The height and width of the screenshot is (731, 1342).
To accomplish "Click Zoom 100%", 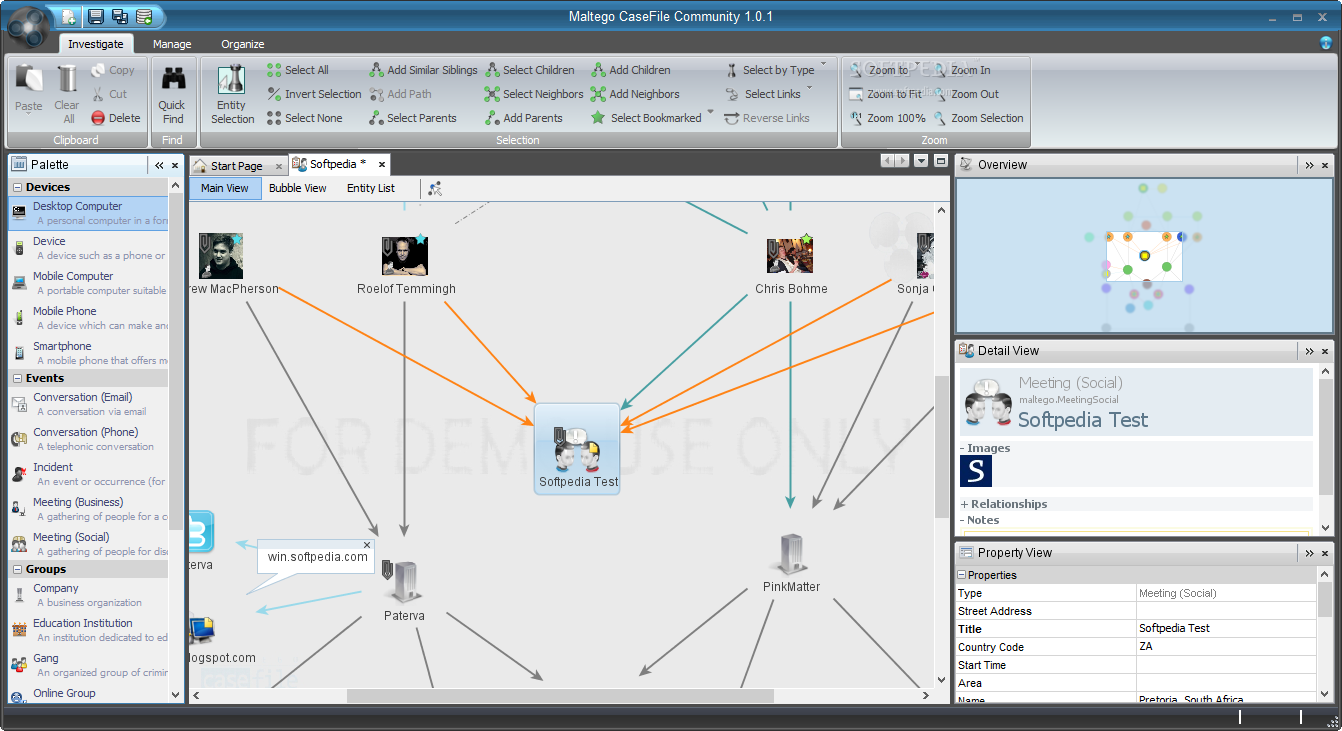I will 887,118.
